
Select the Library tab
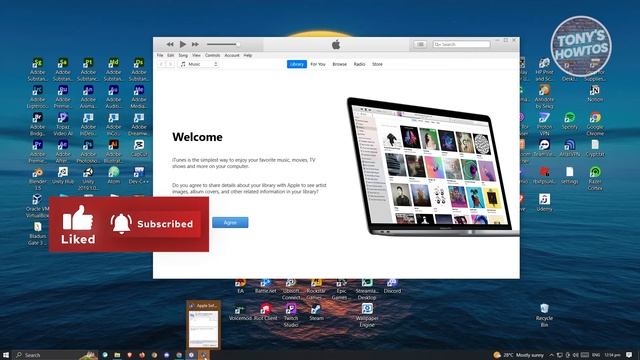pyautogui.click(x=297, y=64)
